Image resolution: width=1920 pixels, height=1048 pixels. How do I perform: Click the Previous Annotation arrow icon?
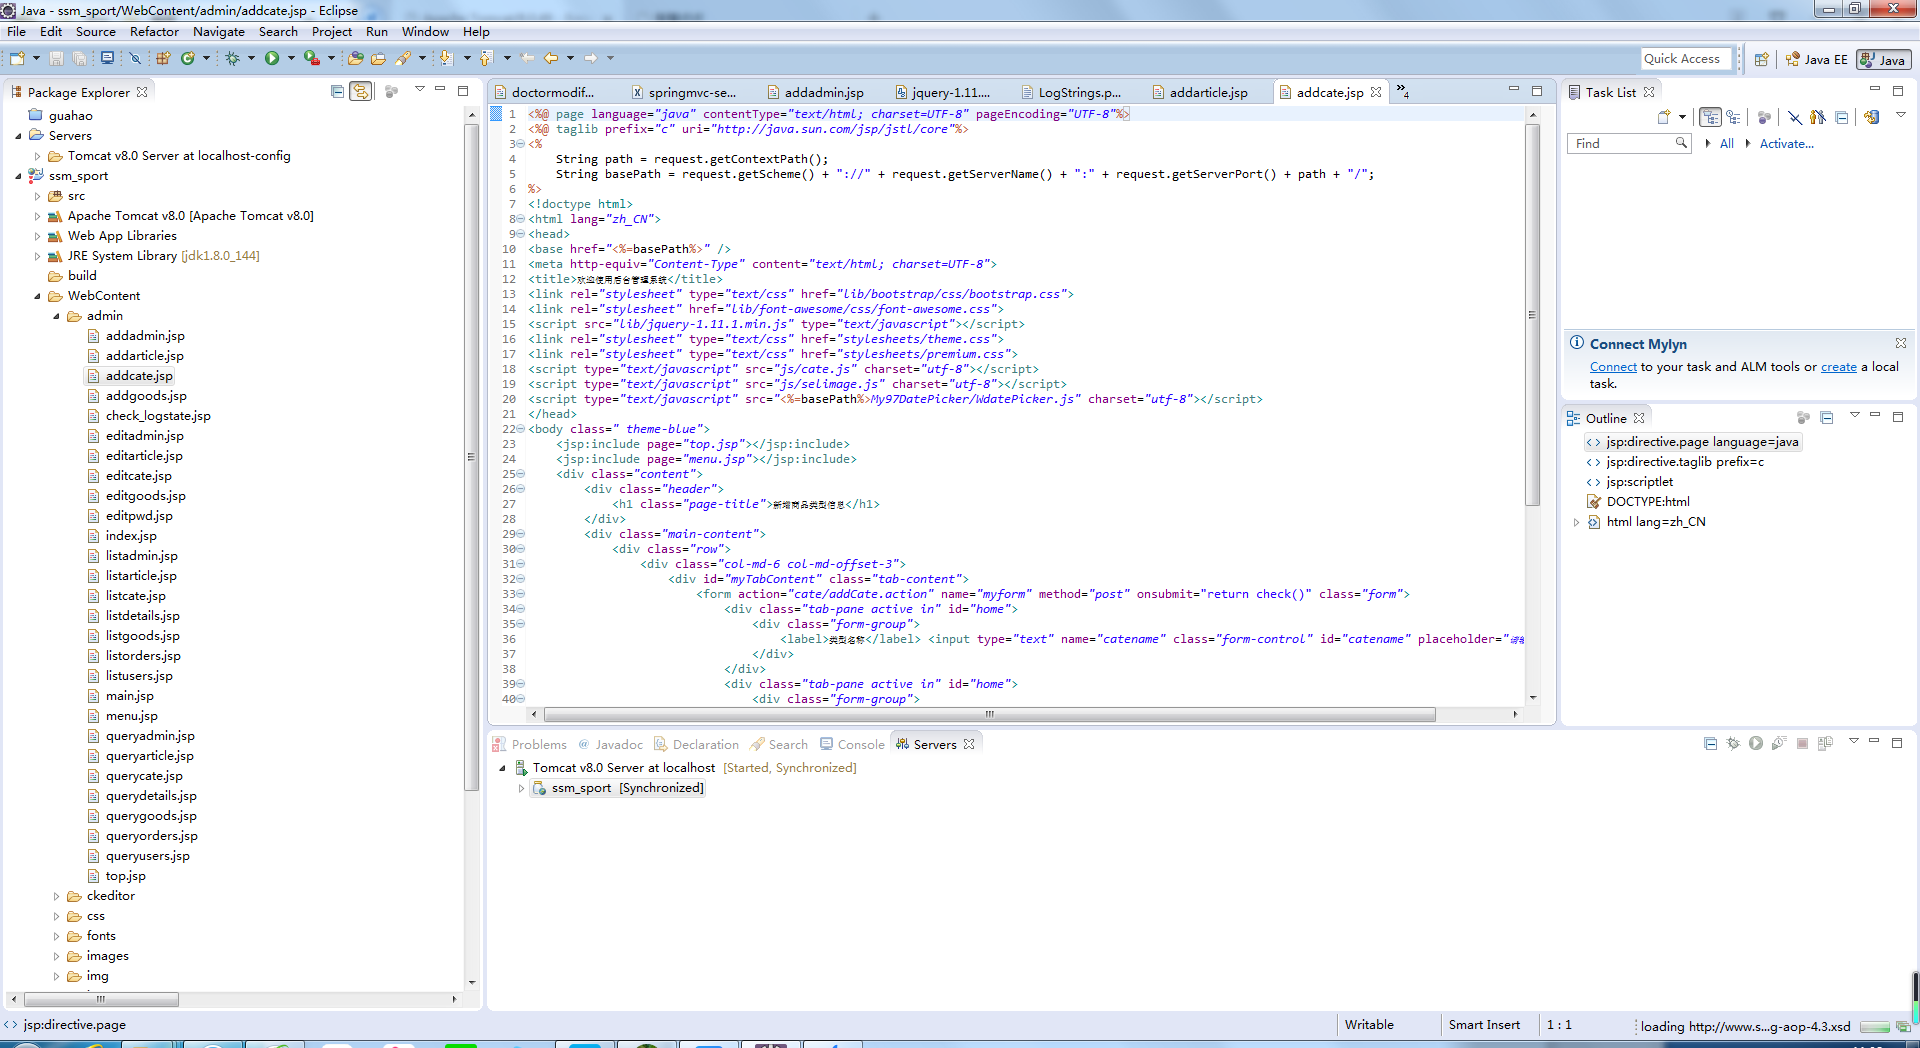(486, 59)
